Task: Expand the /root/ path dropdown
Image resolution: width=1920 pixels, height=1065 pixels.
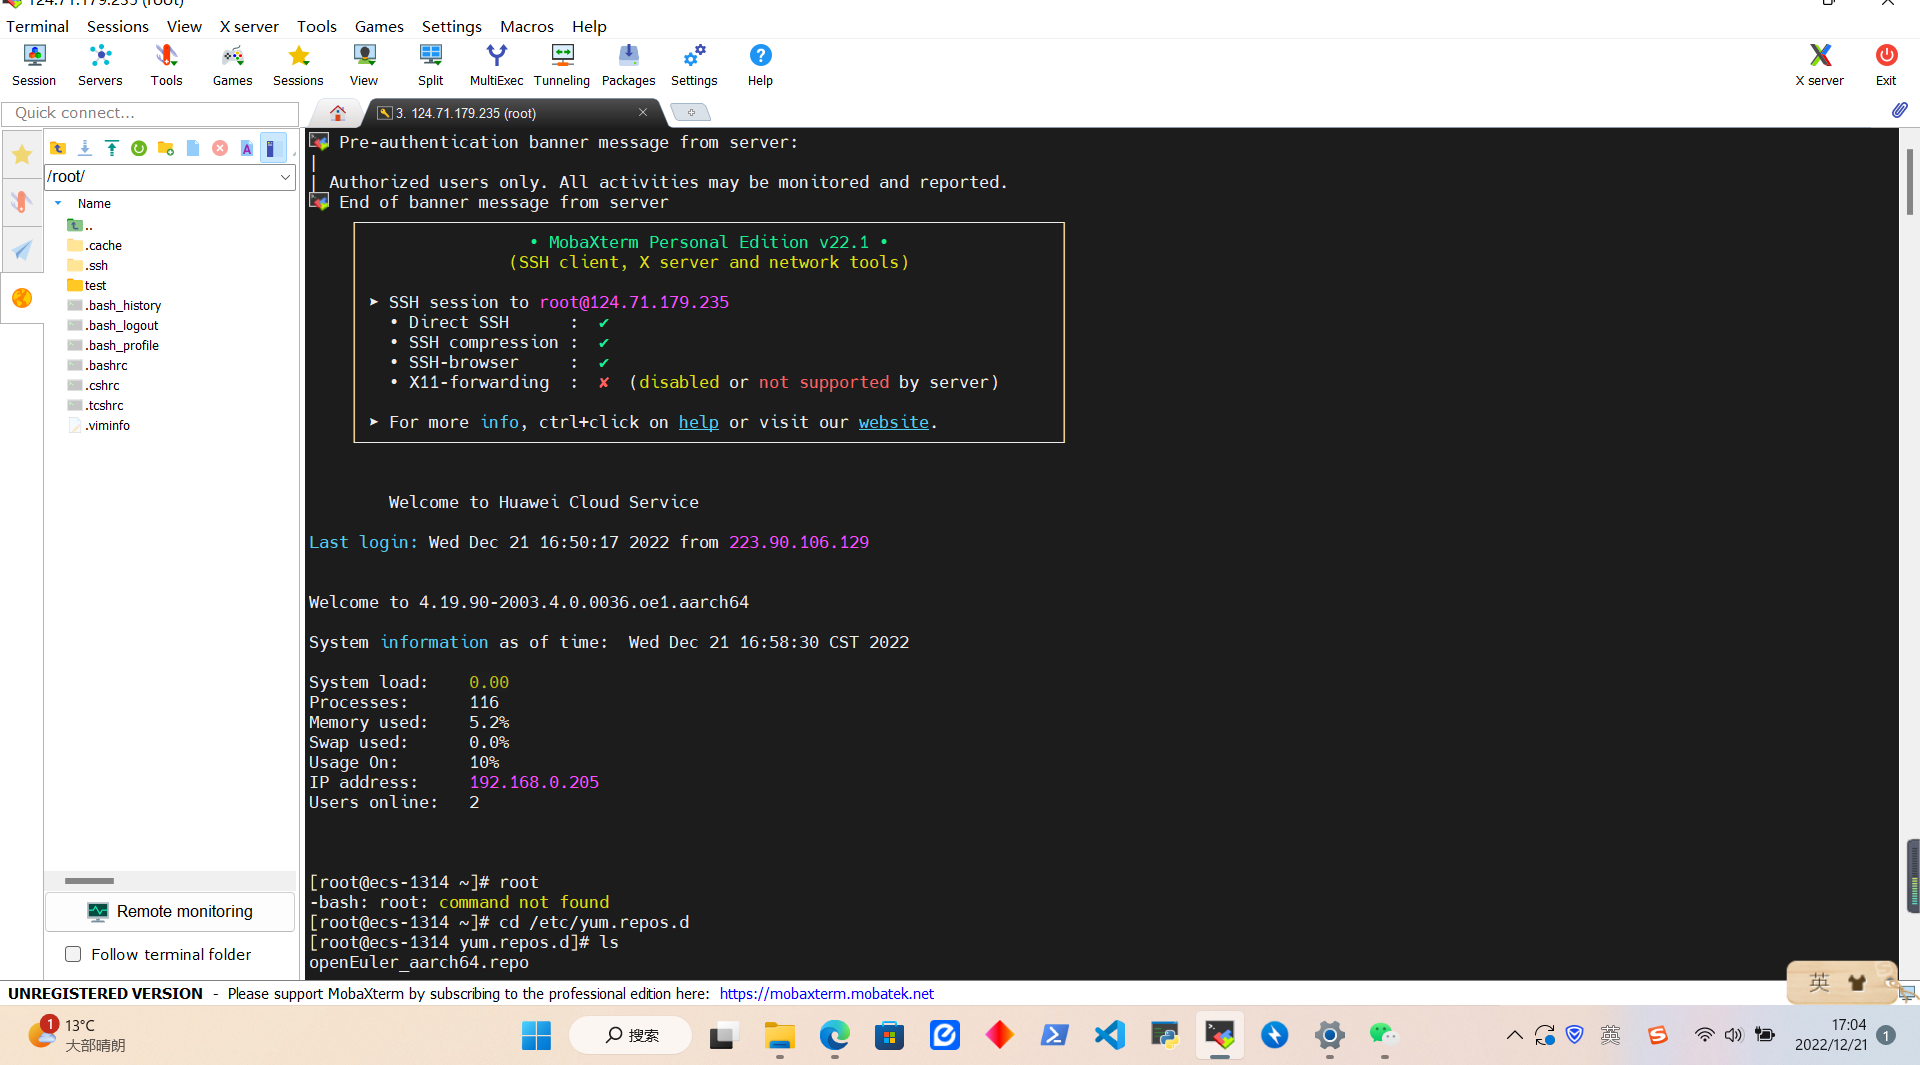Action: [285, 177]
